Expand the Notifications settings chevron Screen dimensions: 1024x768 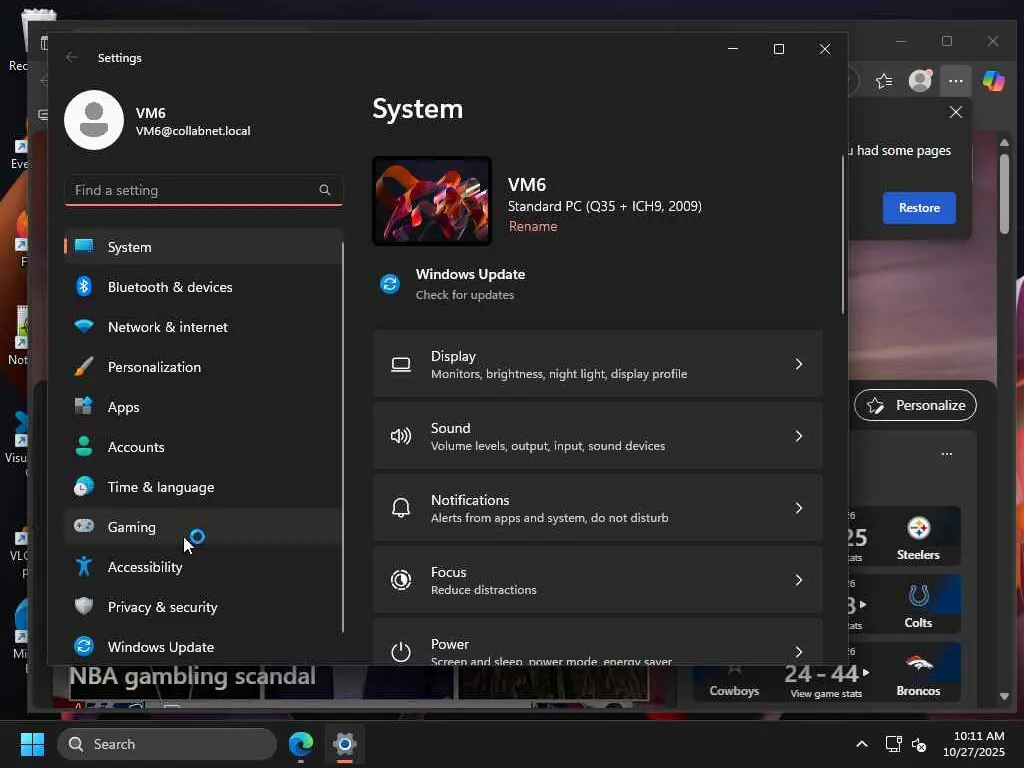799,508
